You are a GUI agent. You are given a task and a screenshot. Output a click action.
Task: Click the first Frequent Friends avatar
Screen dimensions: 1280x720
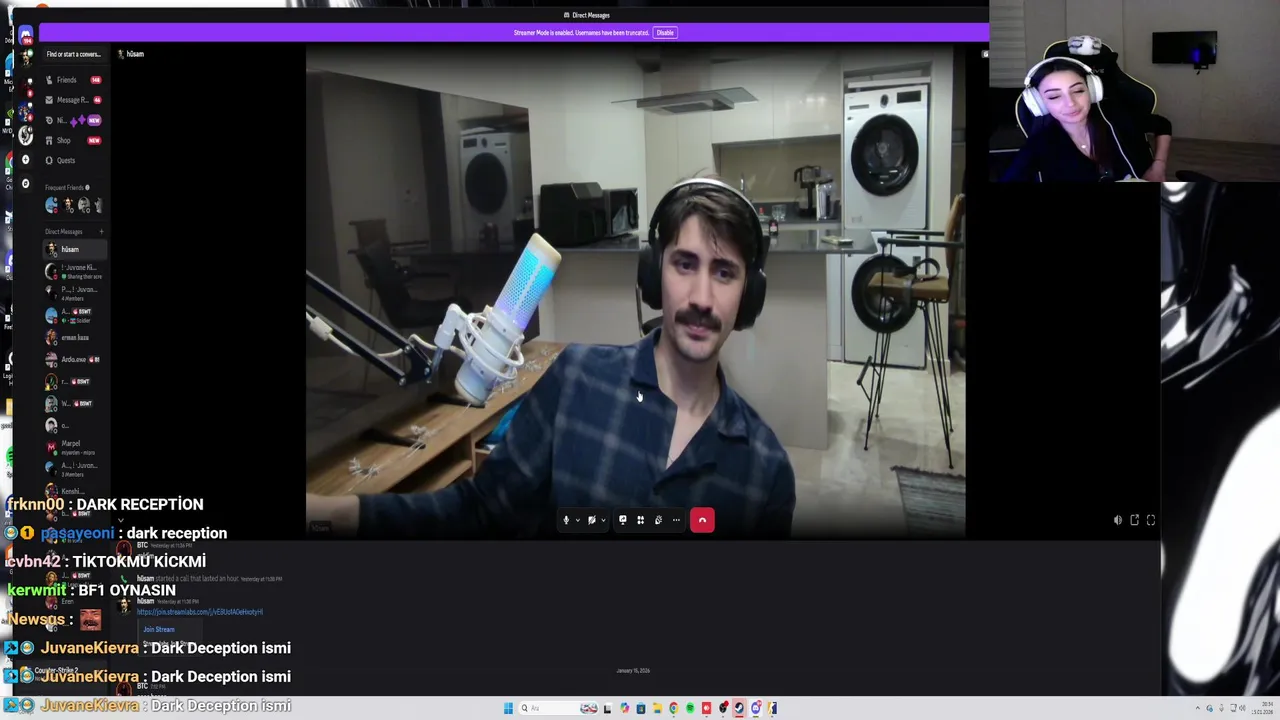(52, 205)
